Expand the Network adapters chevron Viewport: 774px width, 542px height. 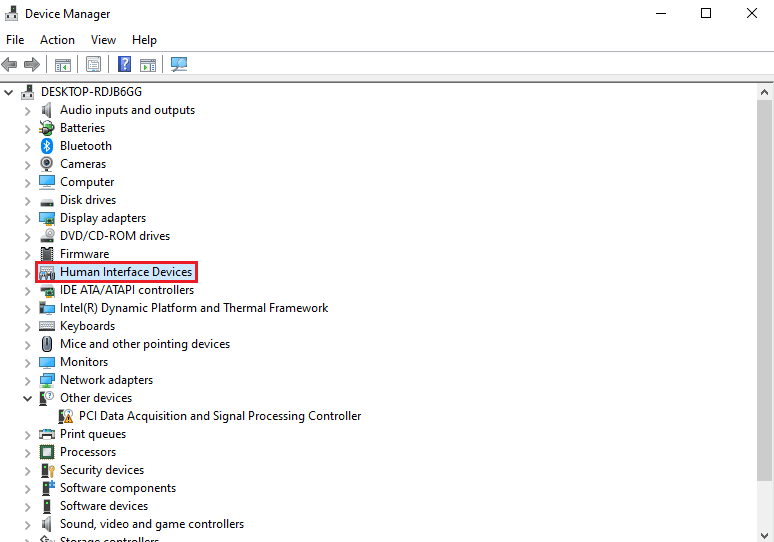pyautogui.click(x=28, y=381)
